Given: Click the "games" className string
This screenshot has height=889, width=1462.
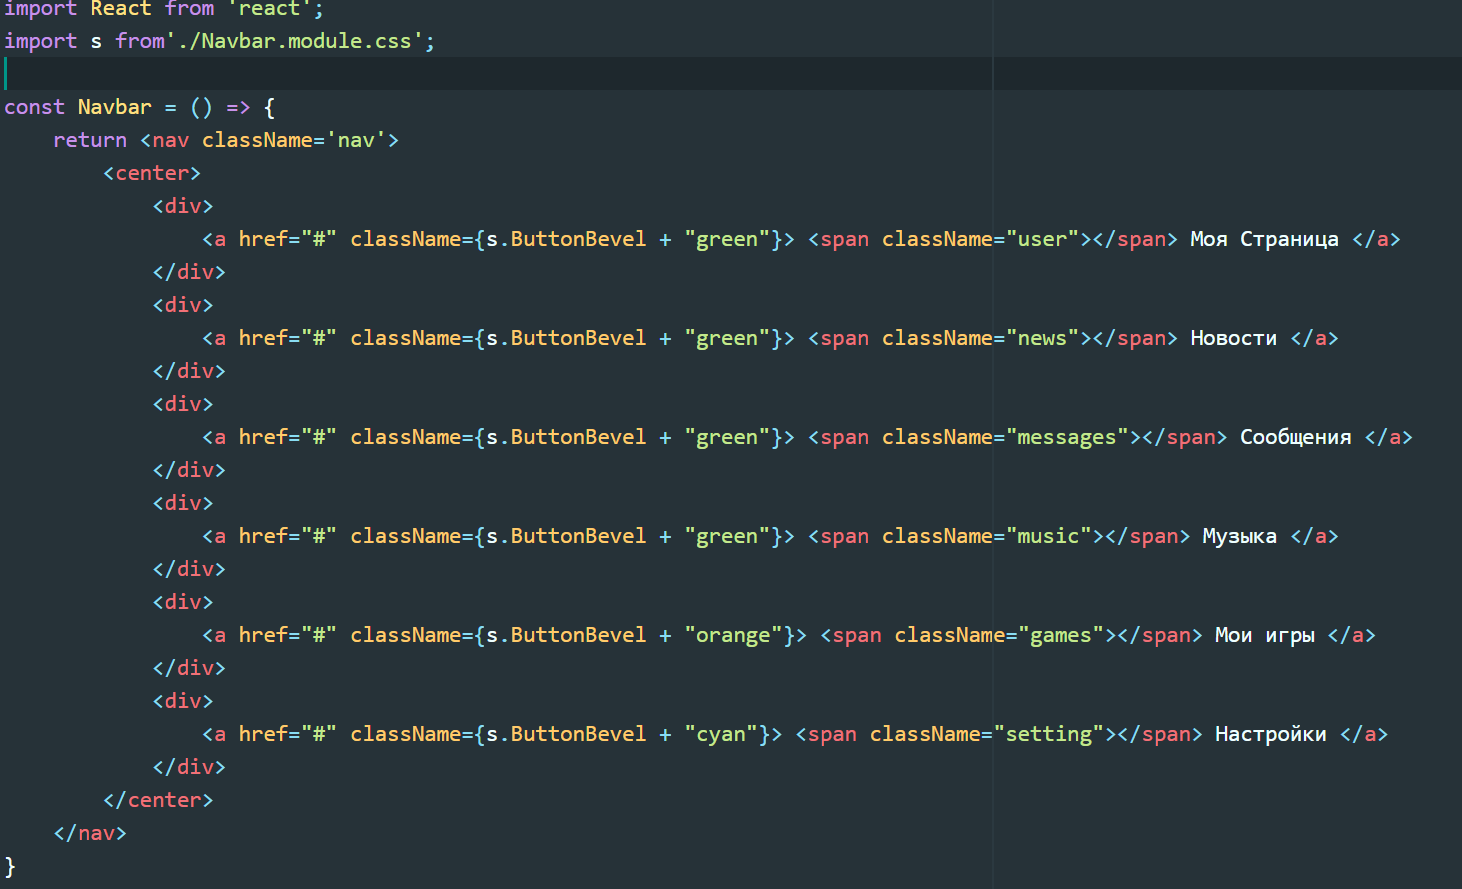Looking at the screenshot, I should (1061, 635).
